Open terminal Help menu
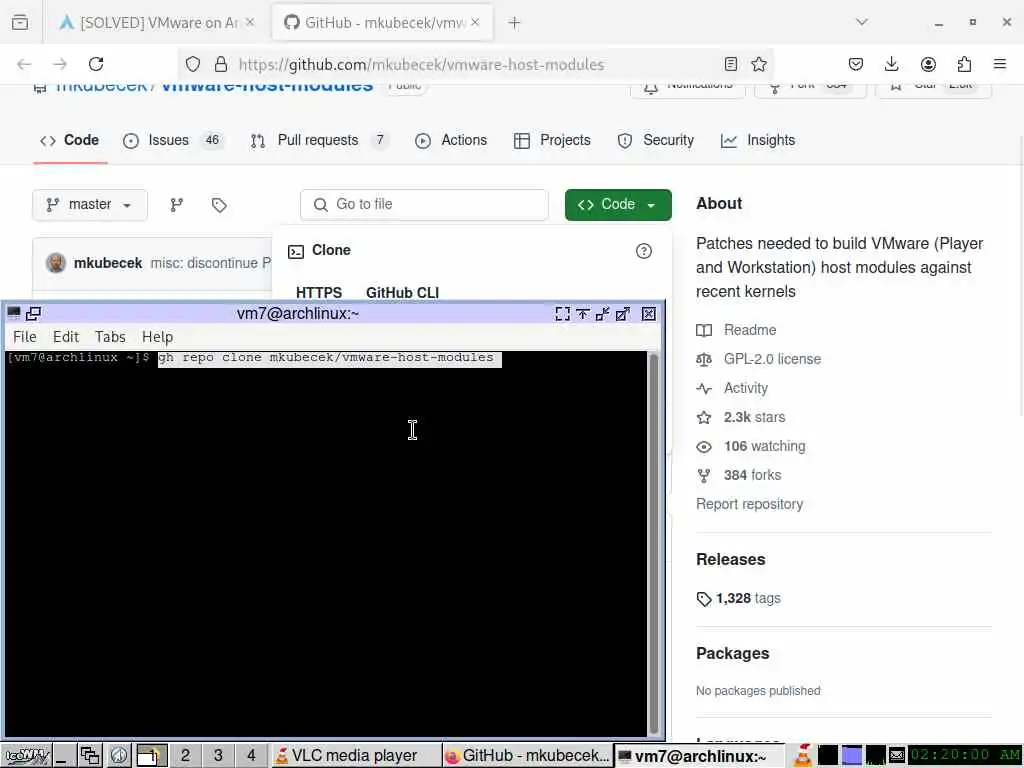 pos(157,337)
